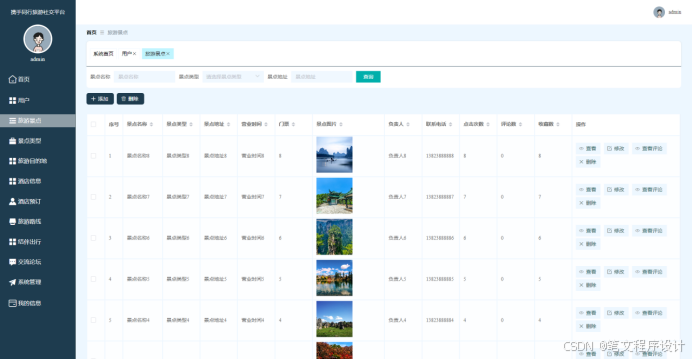Open the rock pillar thumbnail in row 3
693x360 pixels.
335,237
